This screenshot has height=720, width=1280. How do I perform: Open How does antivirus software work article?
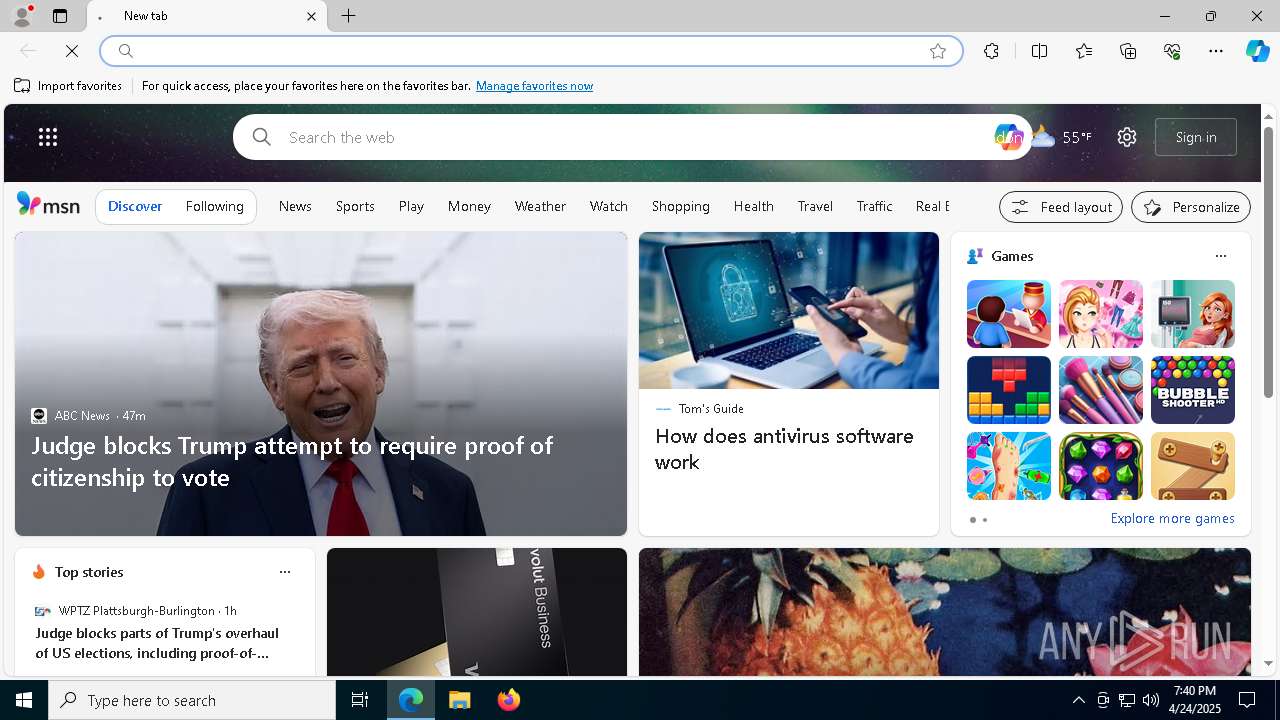click(784, 449)
